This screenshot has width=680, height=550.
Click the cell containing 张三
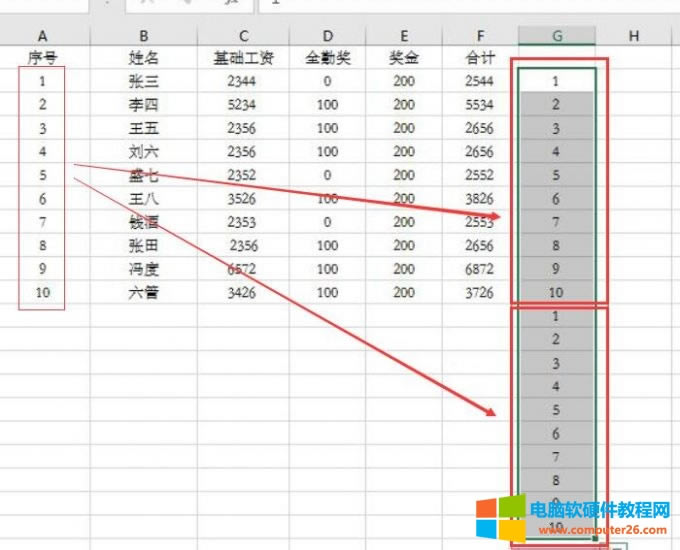(144, 82)
